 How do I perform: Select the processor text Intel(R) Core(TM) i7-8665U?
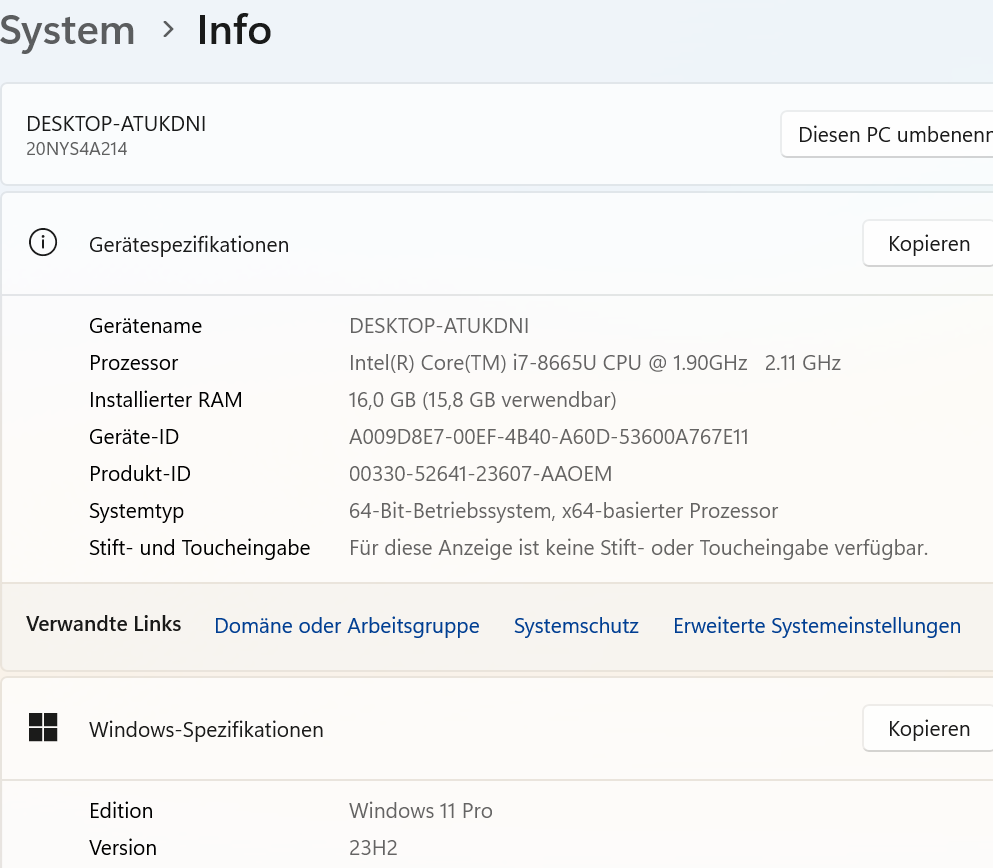474,363
